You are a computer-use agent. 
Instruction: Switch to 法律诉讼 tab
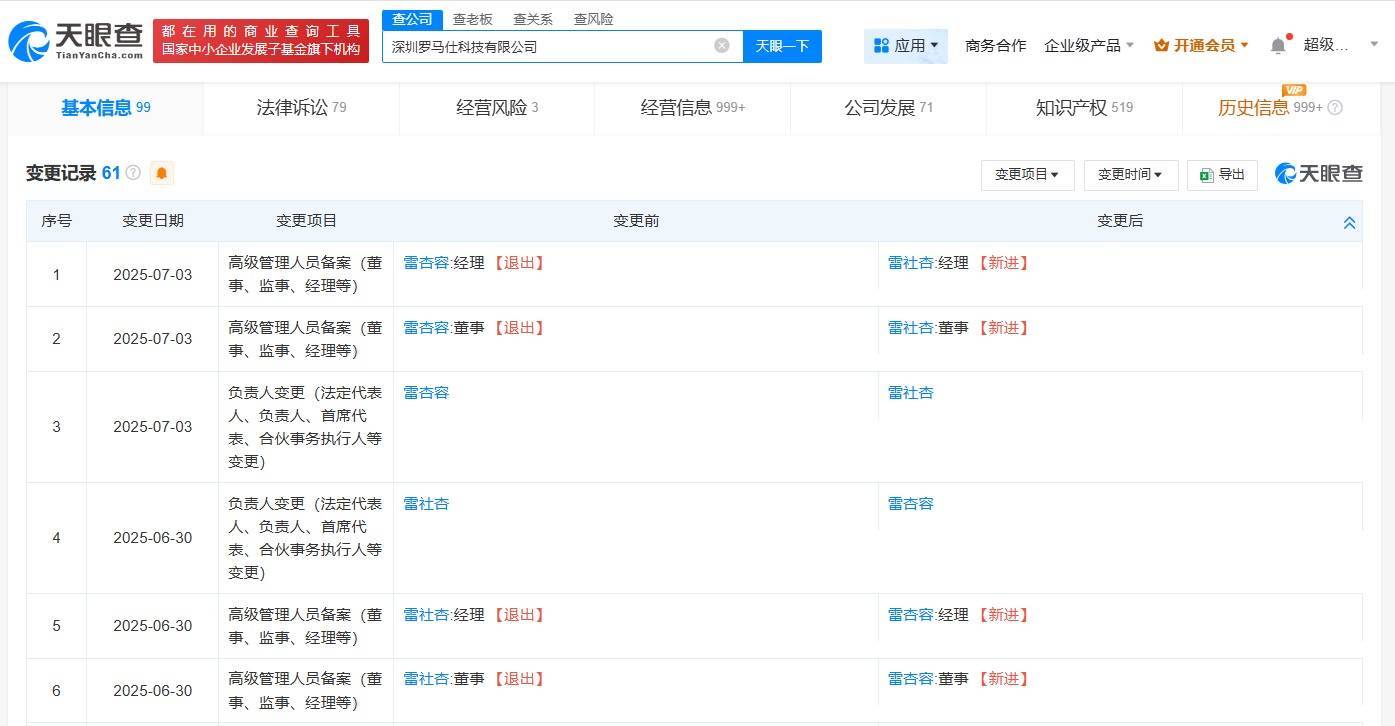301,108
